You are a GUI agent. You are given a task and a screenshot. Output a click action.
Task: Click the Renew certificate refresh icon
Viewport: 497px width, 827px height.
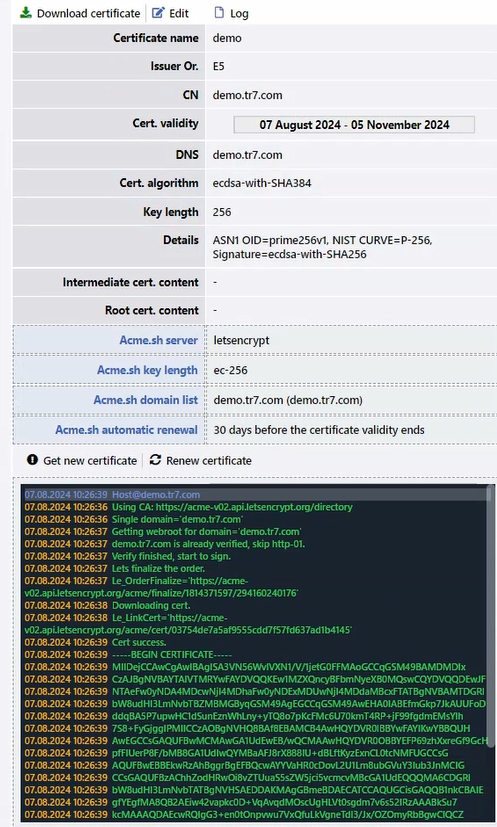point(155,460)
